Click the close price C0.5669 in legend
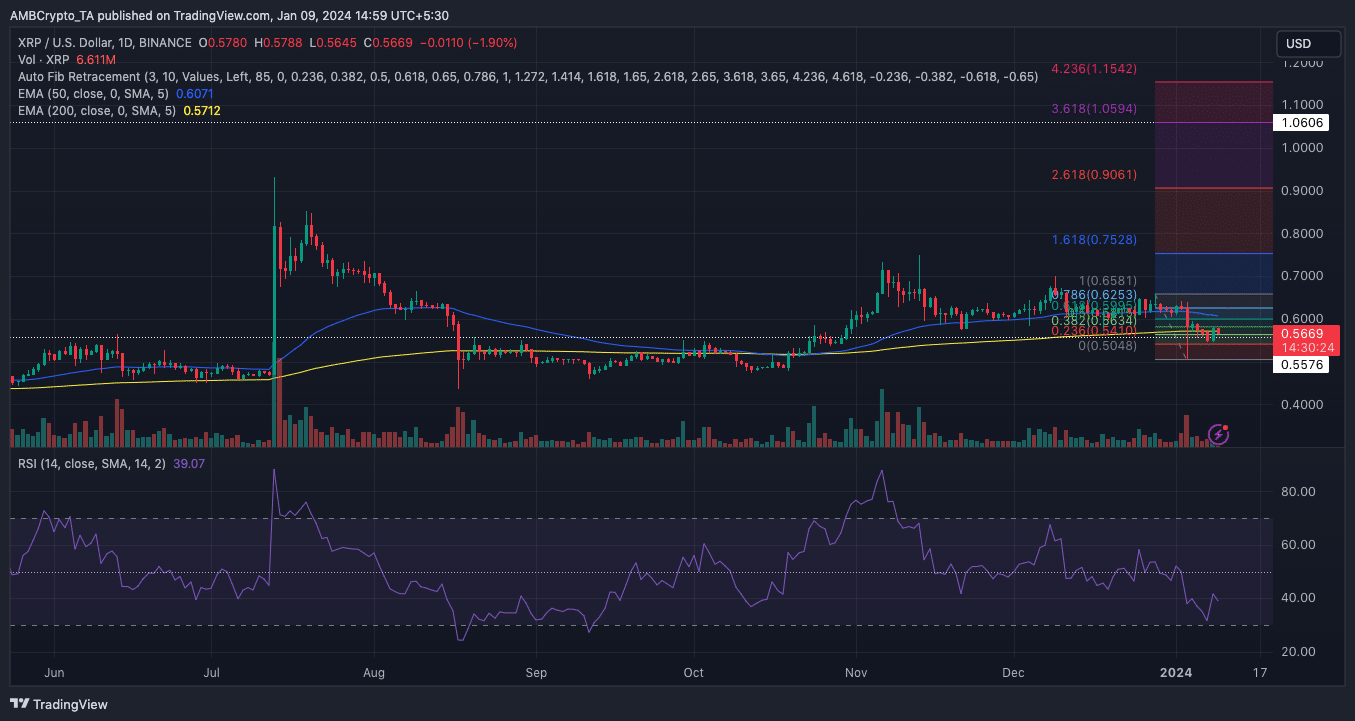The height and width of the screenshot is (721, 1355). (388, 43)
